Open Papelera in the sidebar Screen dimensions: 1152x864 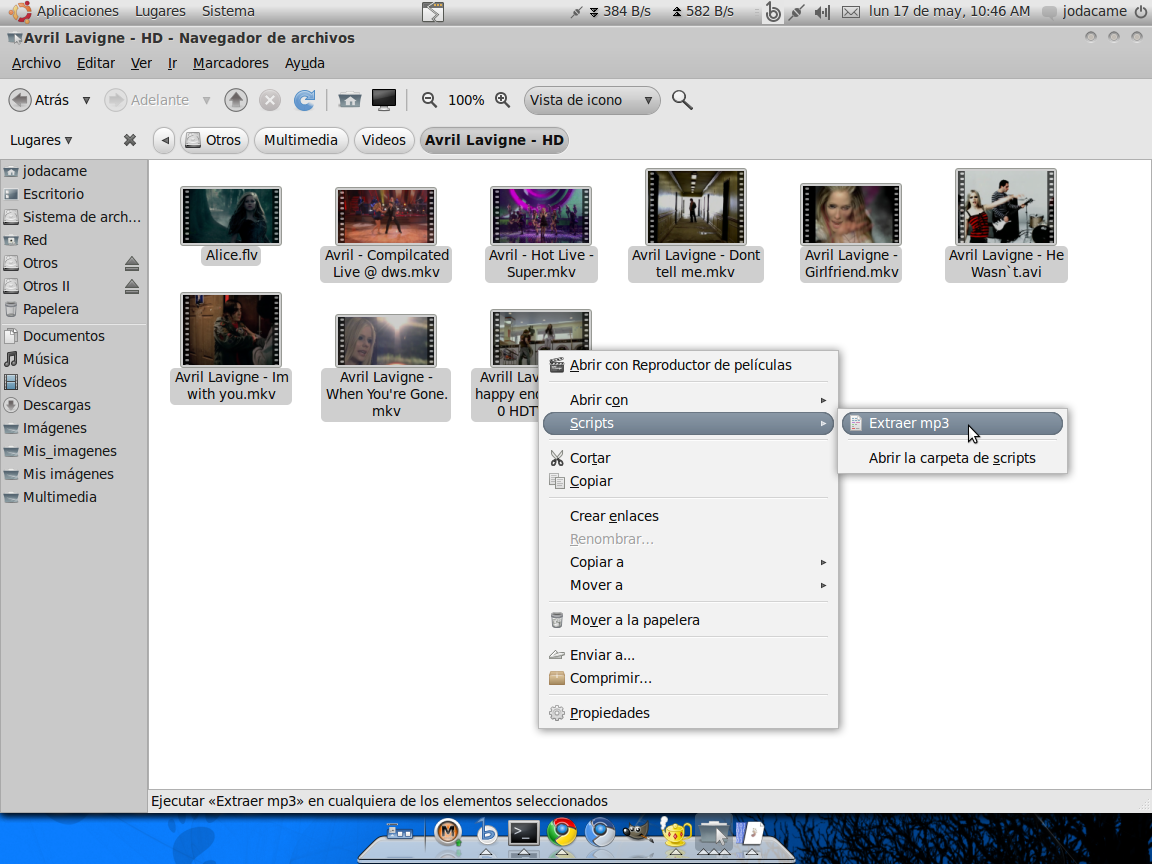(50, 309)
